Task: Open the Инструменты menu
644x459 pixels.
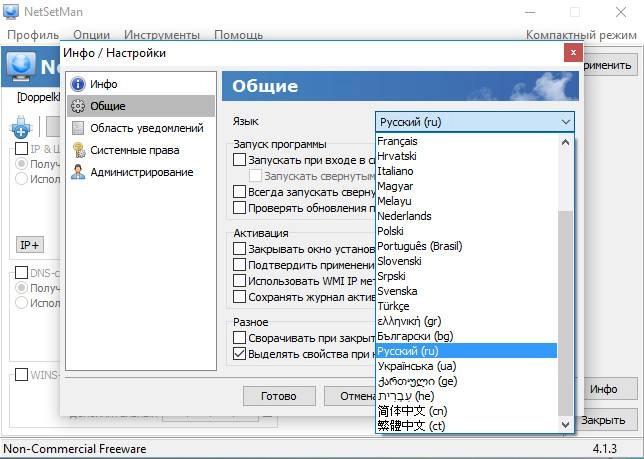Action: click(162, 35)
